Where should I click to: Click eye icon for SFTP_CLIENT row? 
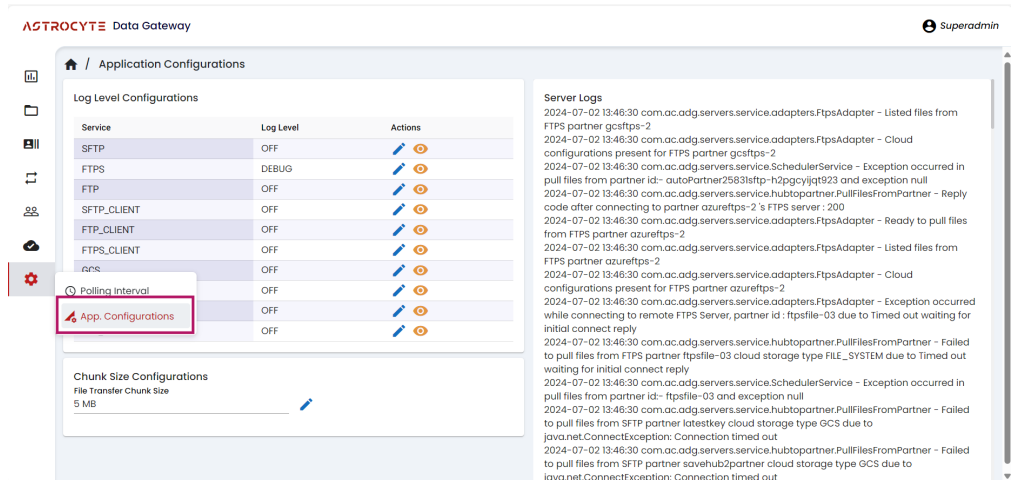point(421,209)
